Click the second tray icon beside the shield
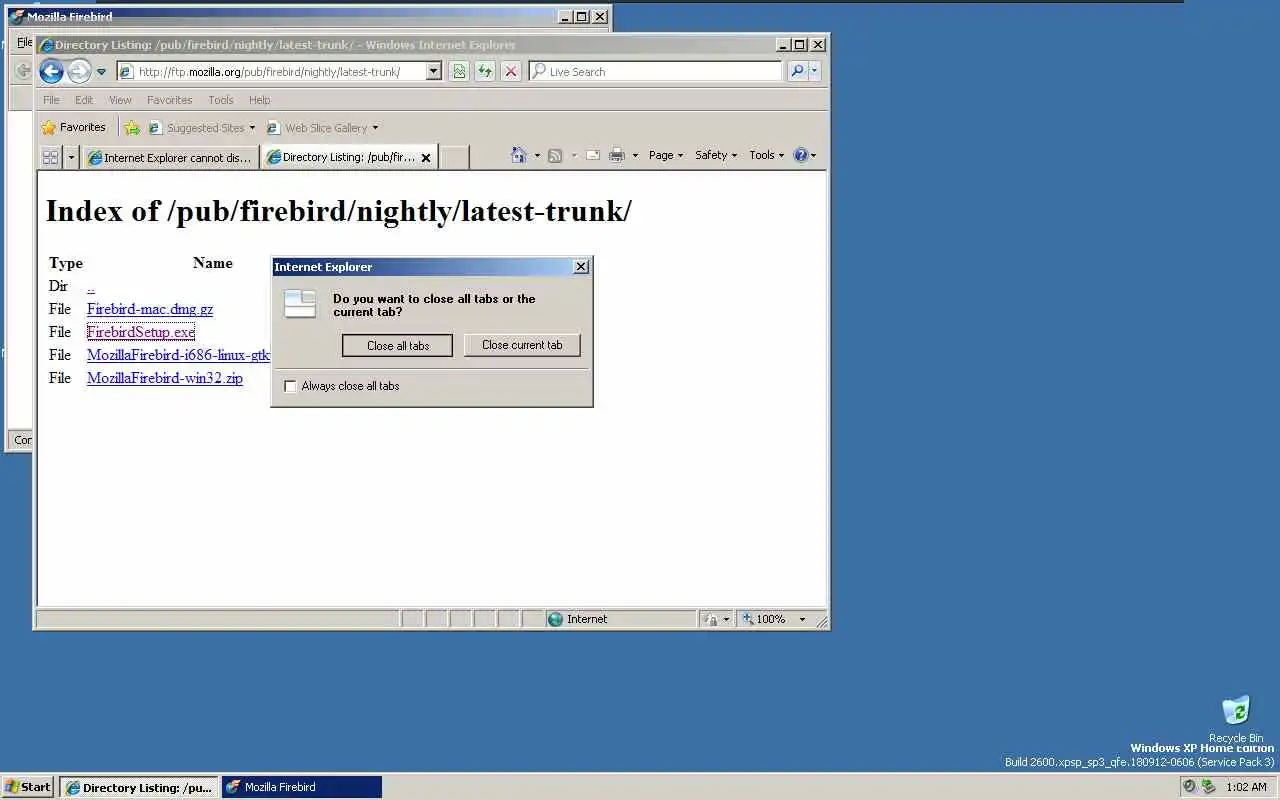Screen dimensions: 1280x800 click(1208, 787)
